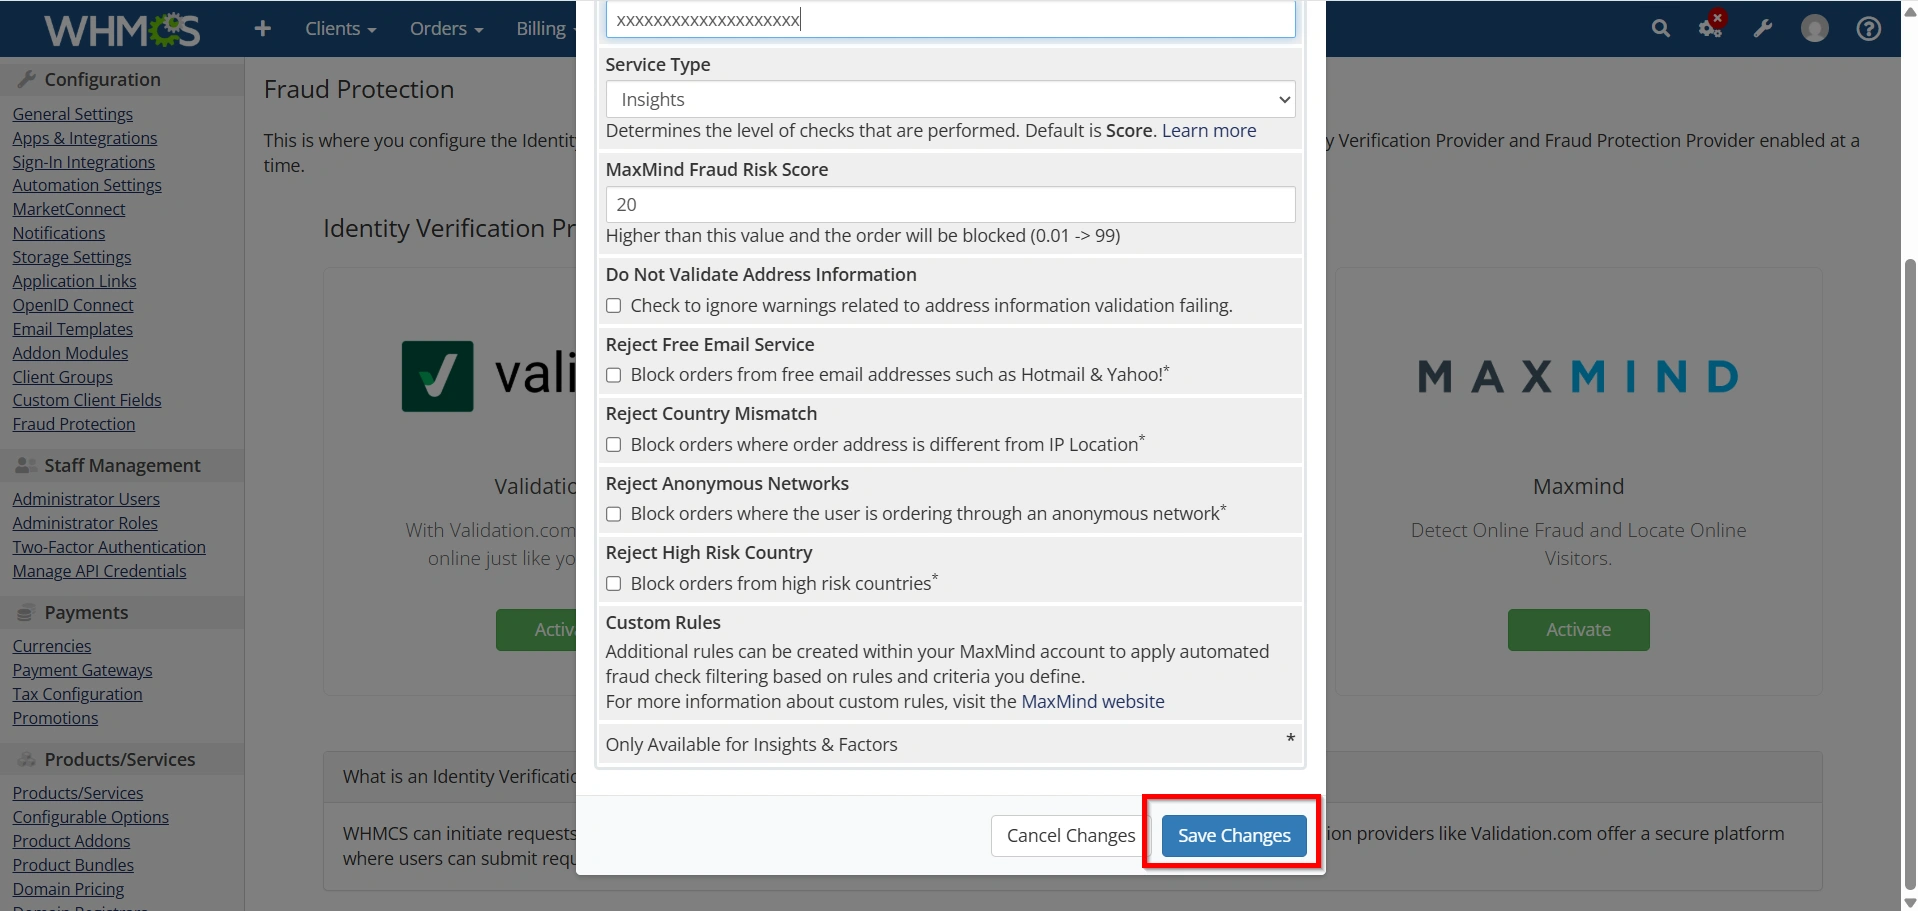1918x911 pixels.
Task: Click the WHMCS logo
Action: pos(122,30)
